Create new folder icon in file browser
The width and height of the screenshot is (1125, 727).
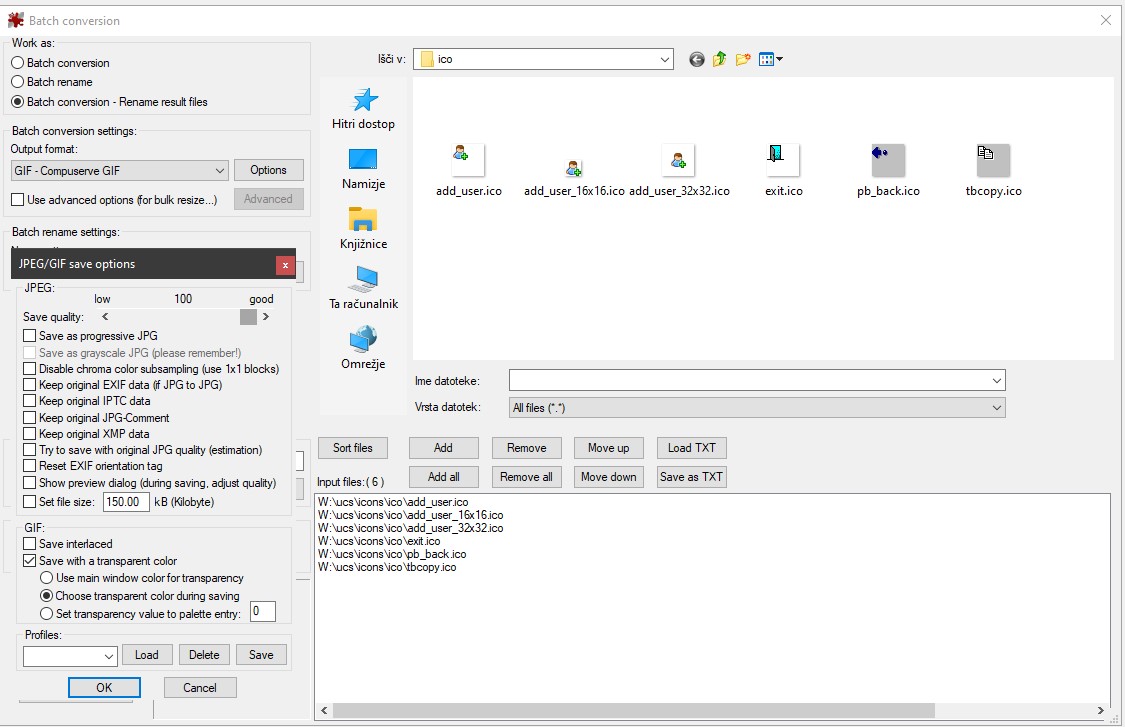pos(743,60)
